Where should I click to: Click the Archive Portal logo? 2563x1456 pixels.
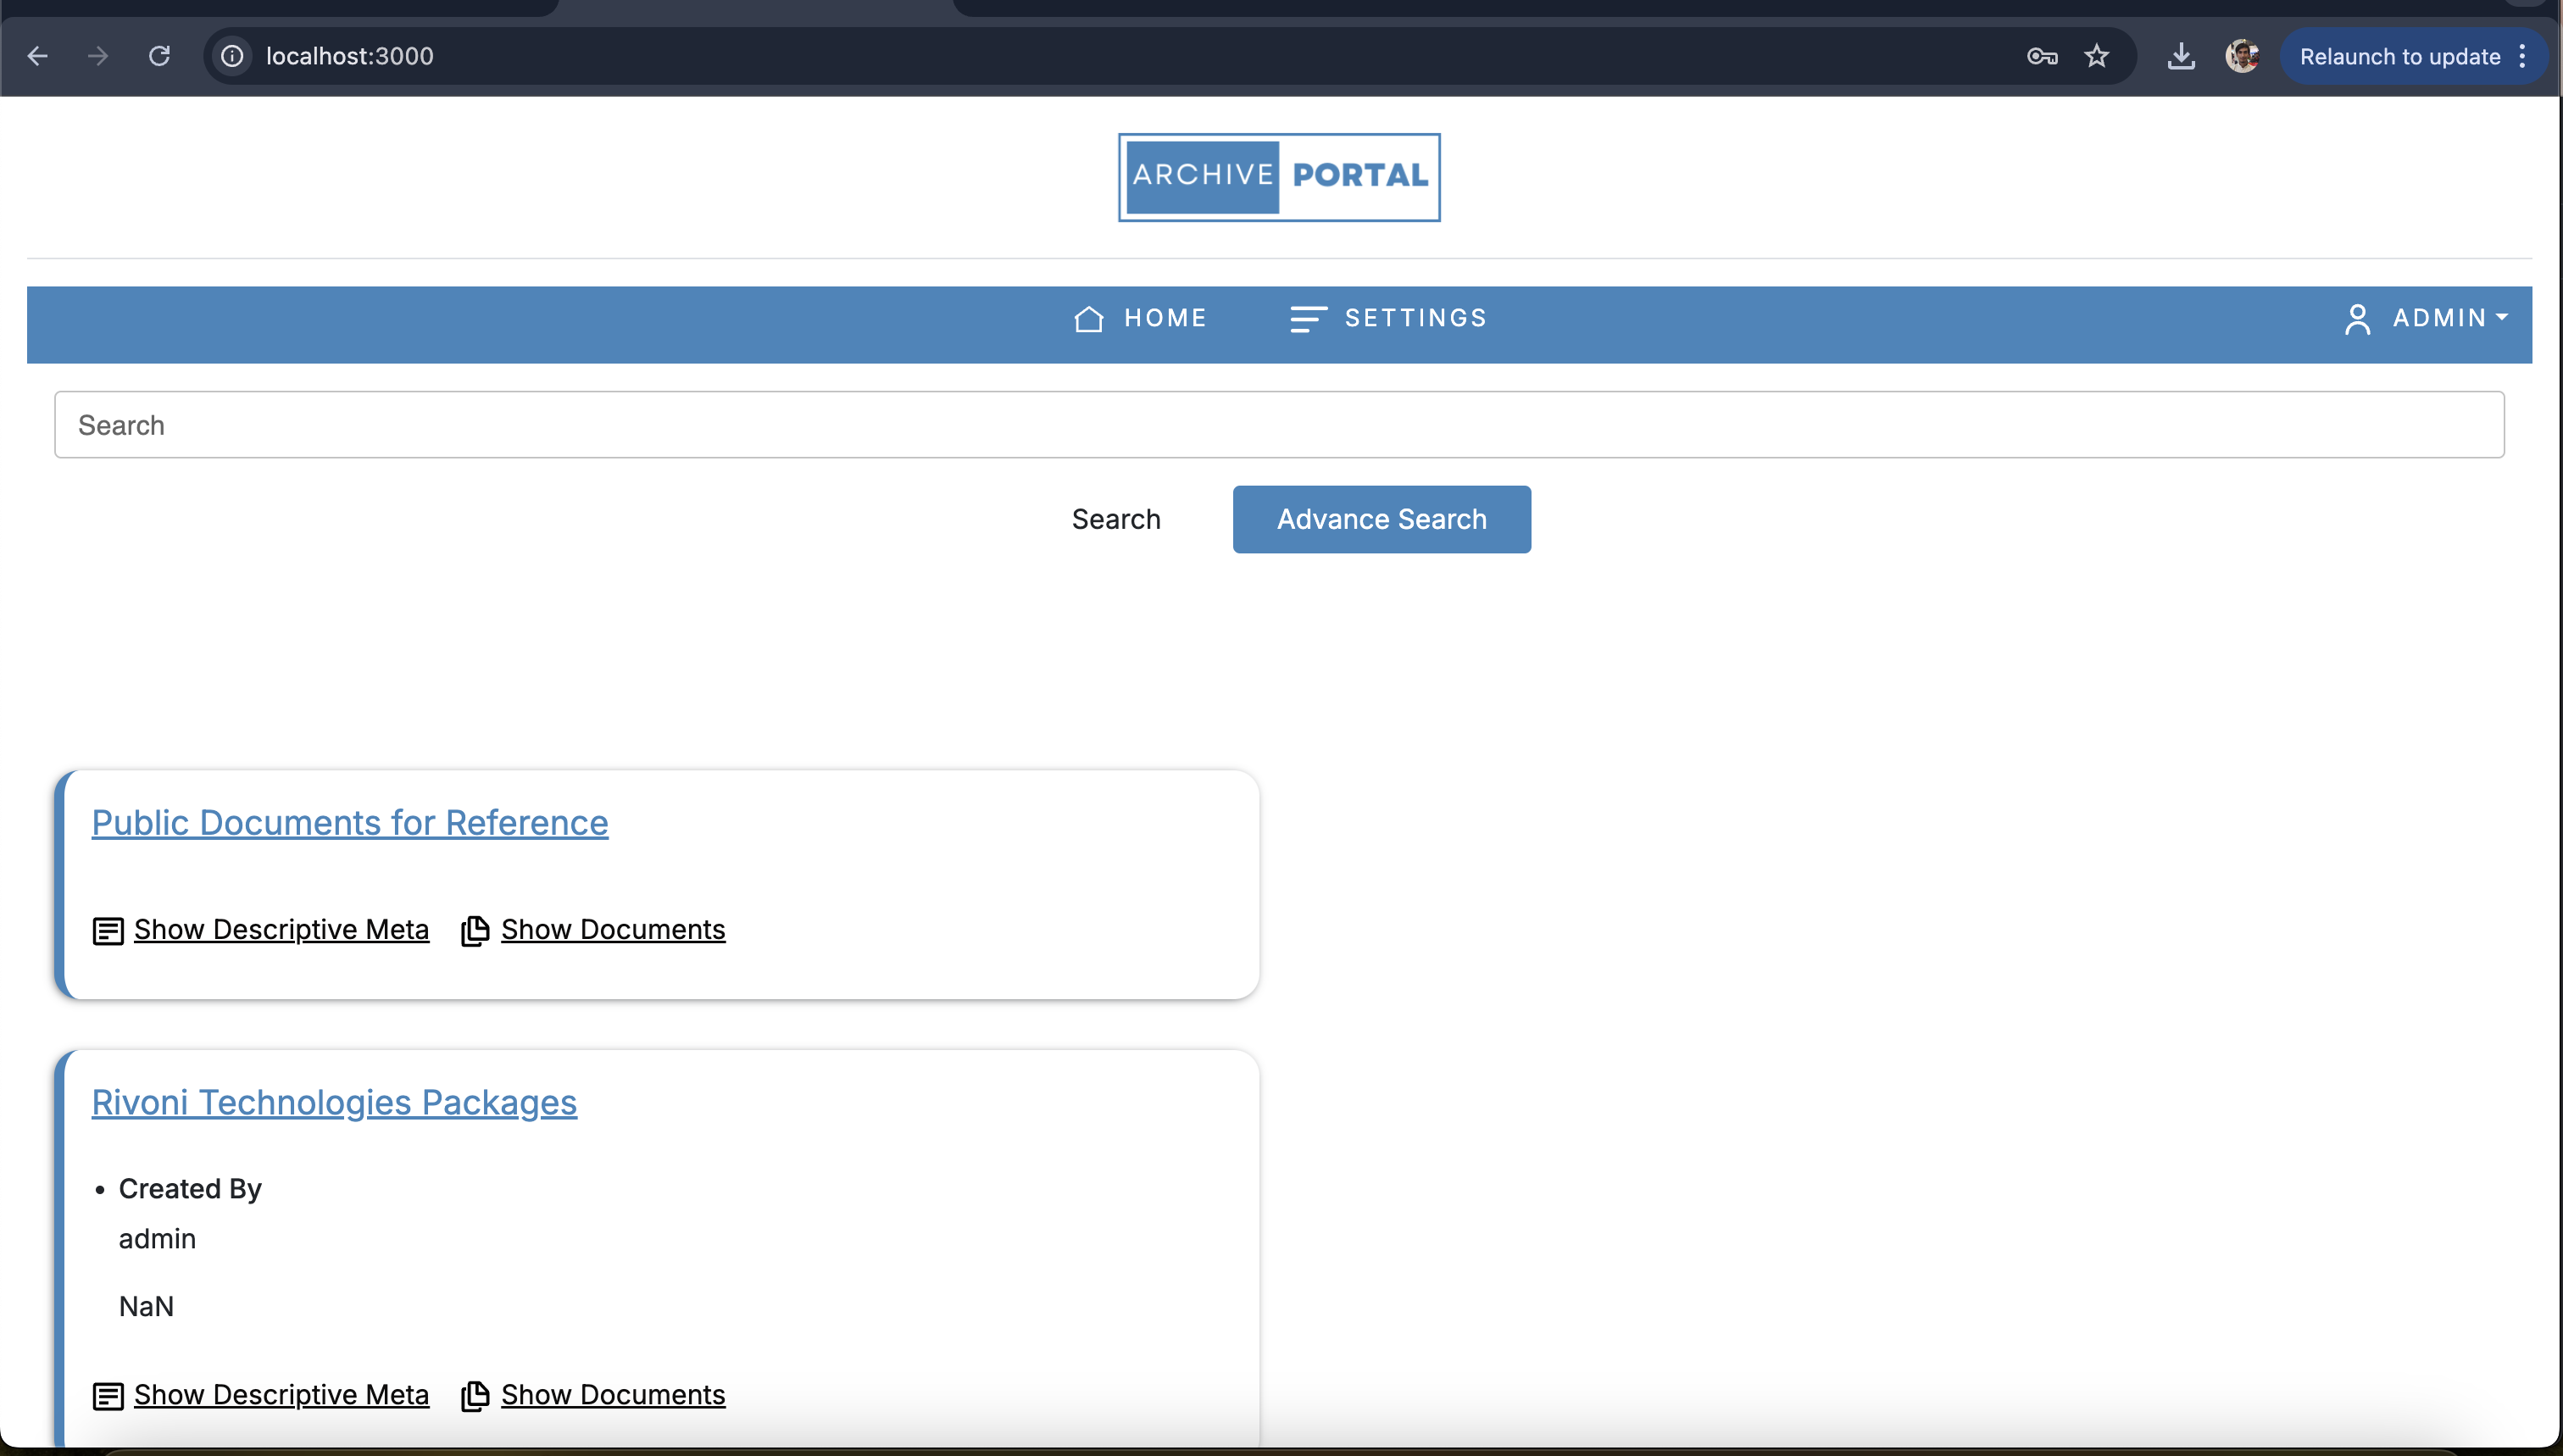click(x=1279, y=177)
